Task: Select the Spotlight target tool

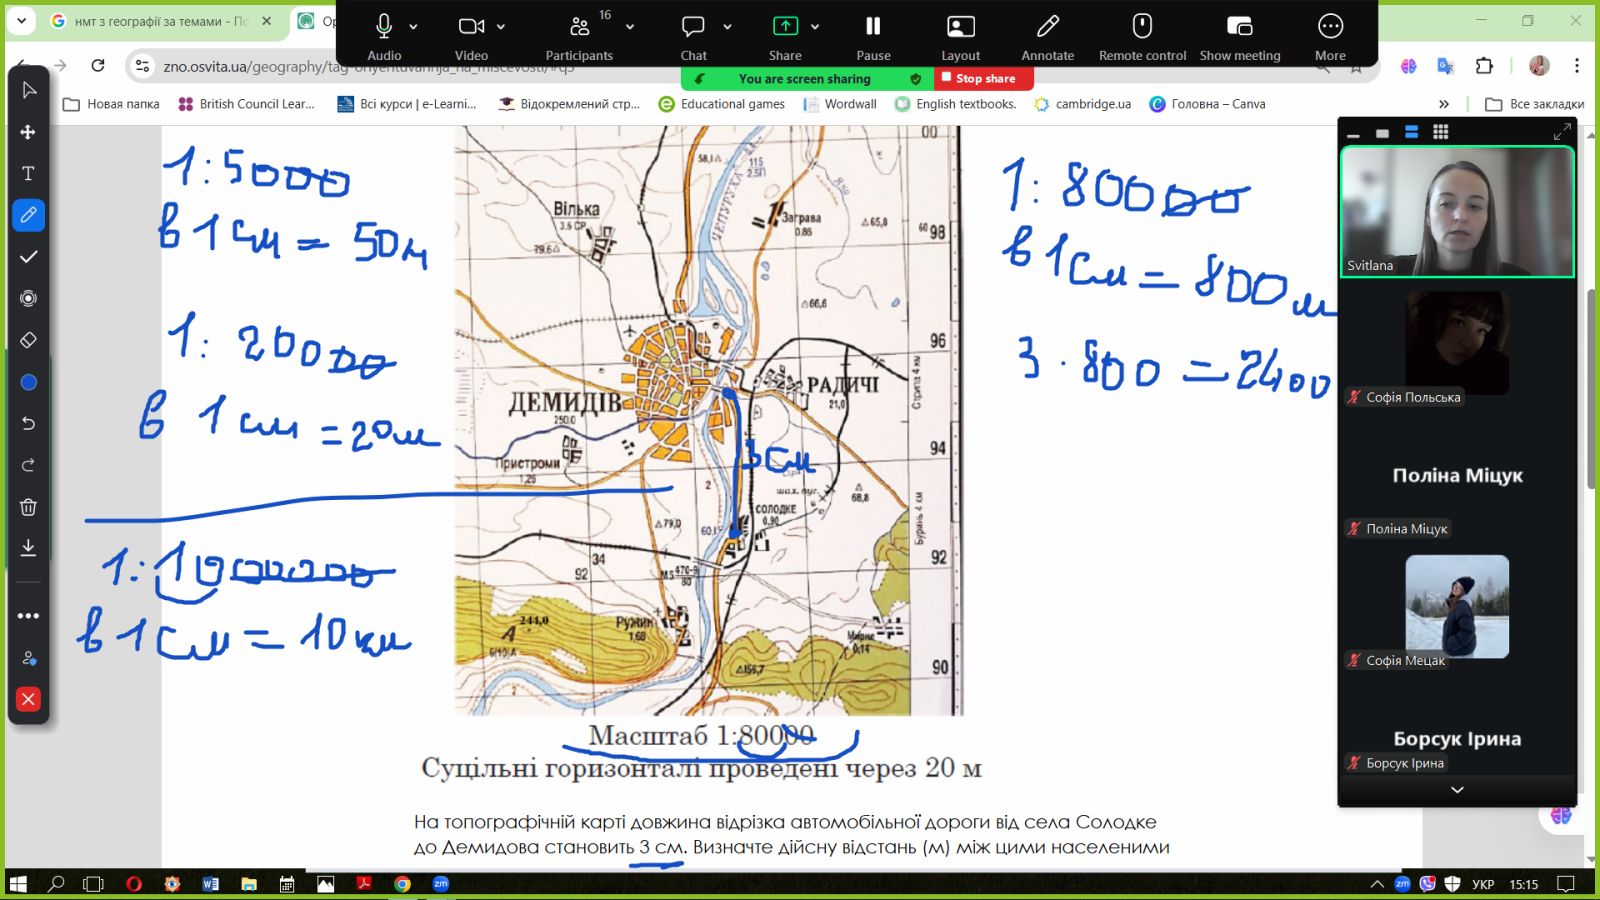Action: click(x=28, y=299)
